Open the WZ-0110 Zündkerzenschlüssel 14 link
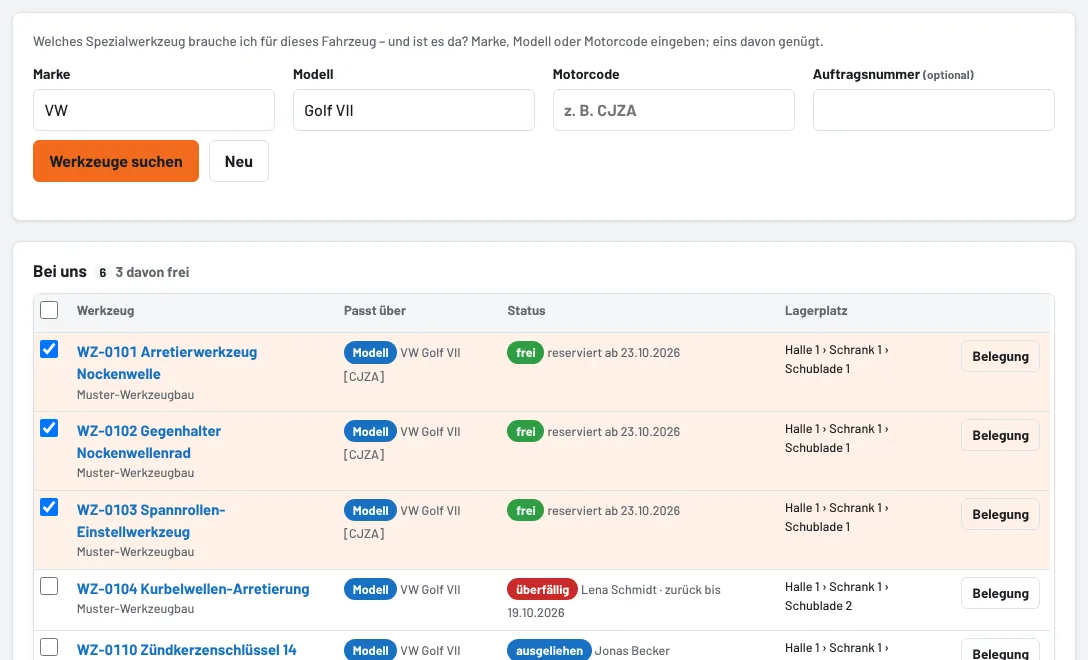Image resolution: width=1088 pixels, height=660 pixels. [187, 650]
